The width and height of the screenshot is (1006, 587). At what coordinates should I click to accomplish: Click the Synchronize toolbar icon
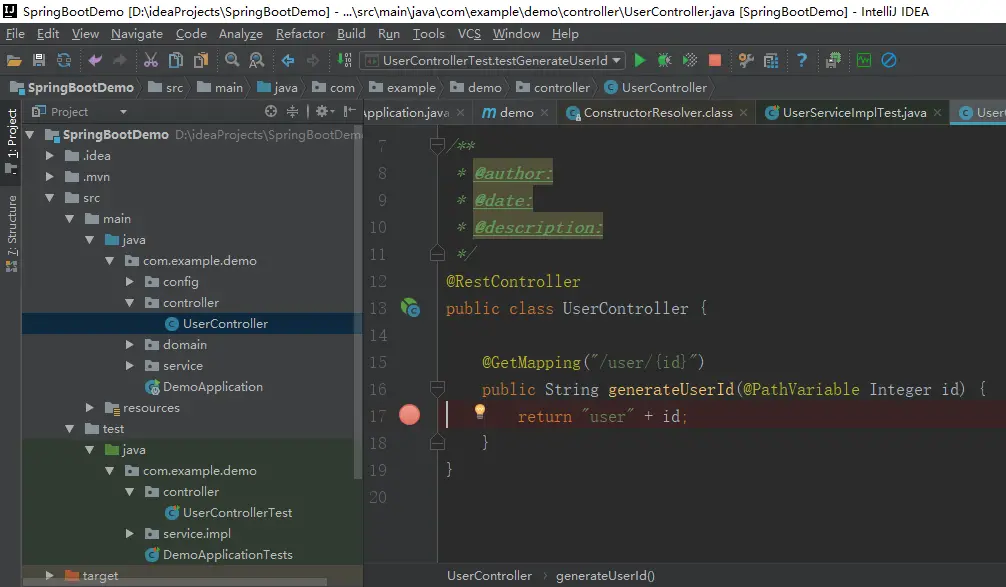click(x=64, y=60)
